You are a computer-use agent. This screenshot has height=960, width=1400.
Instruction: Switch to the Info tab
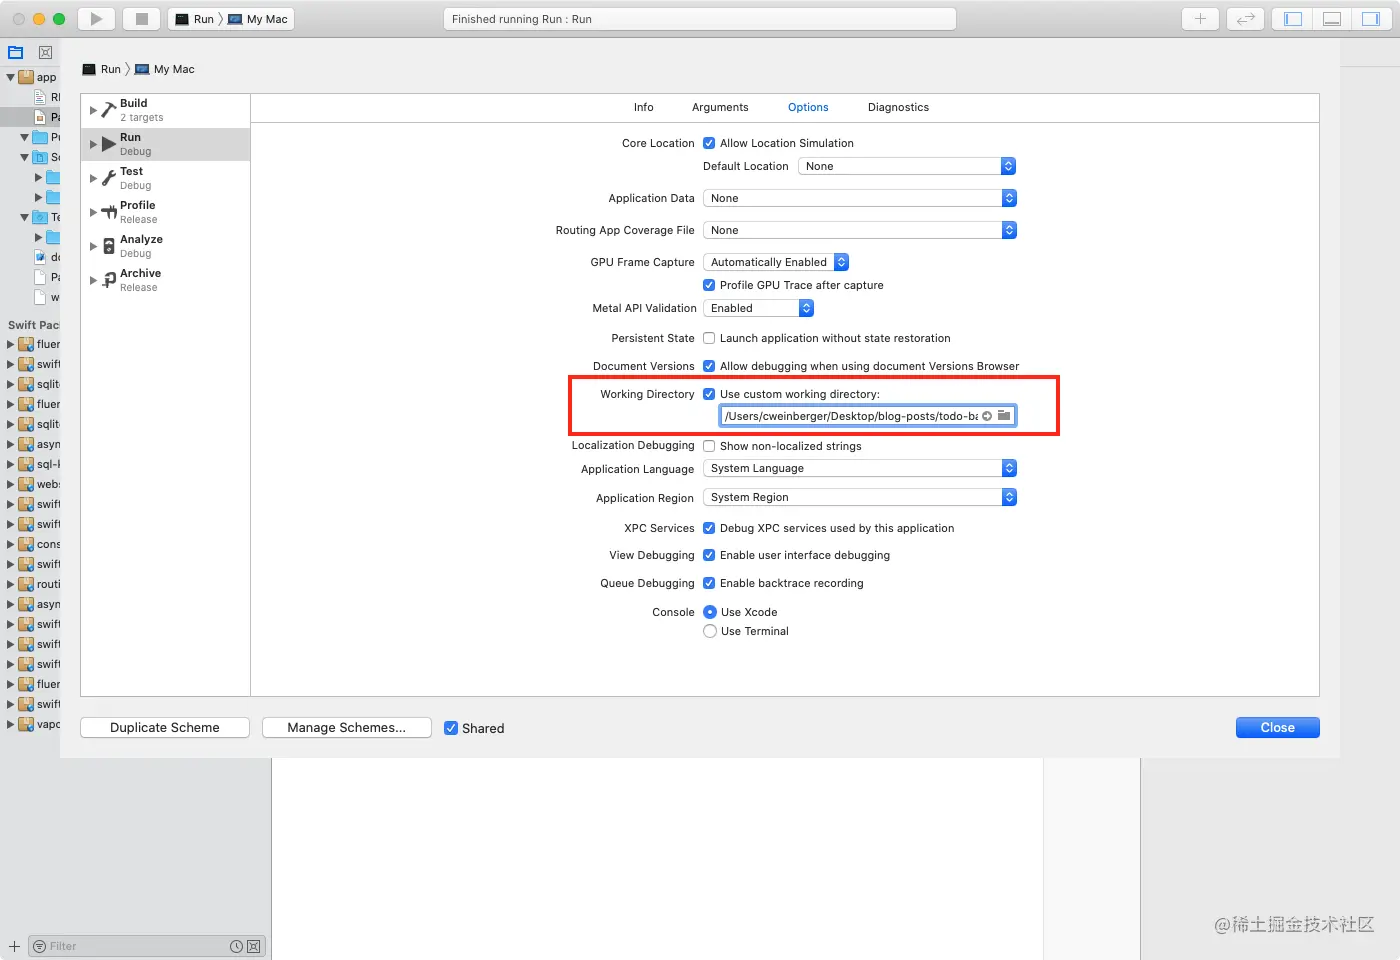click(643, 107)
